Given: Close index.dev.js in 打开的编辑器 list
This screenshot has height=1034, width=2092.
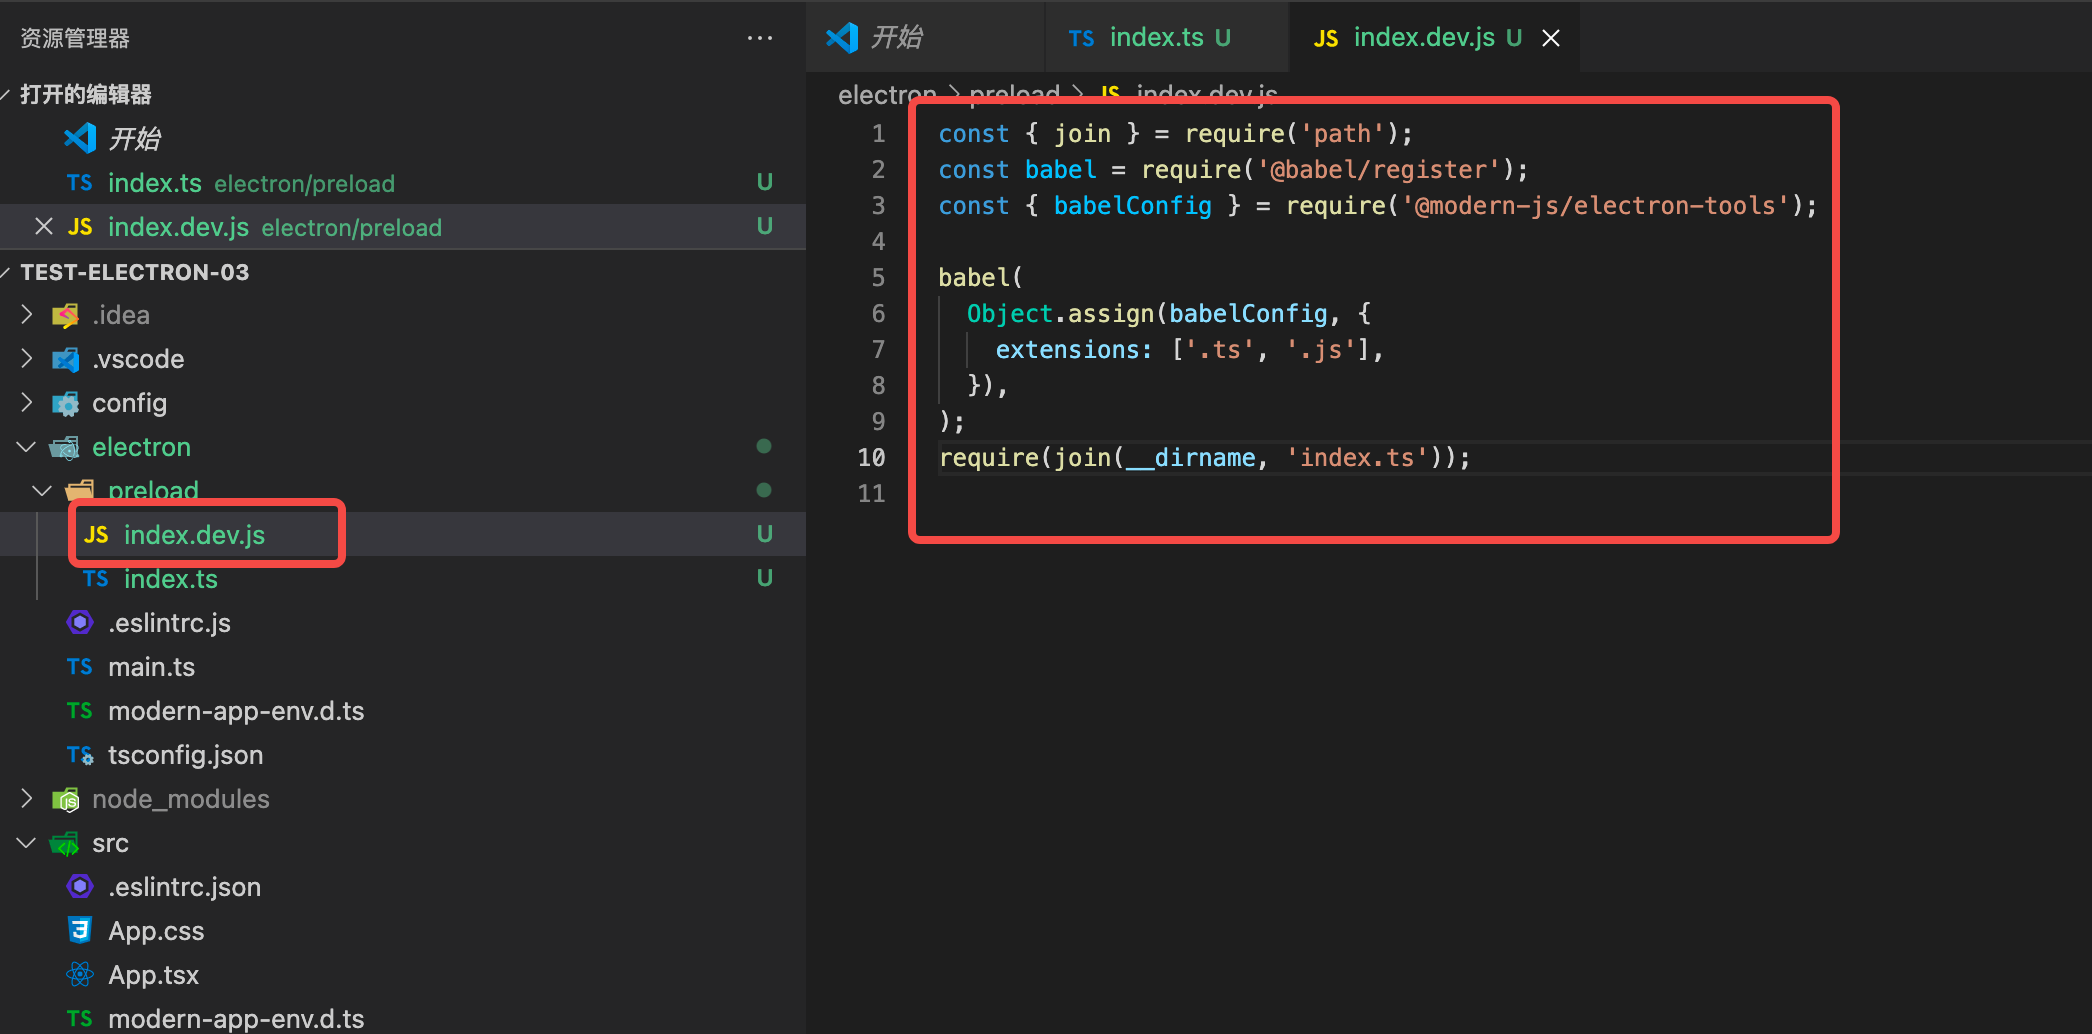Looking at the screenshot, I should point(43,226).
